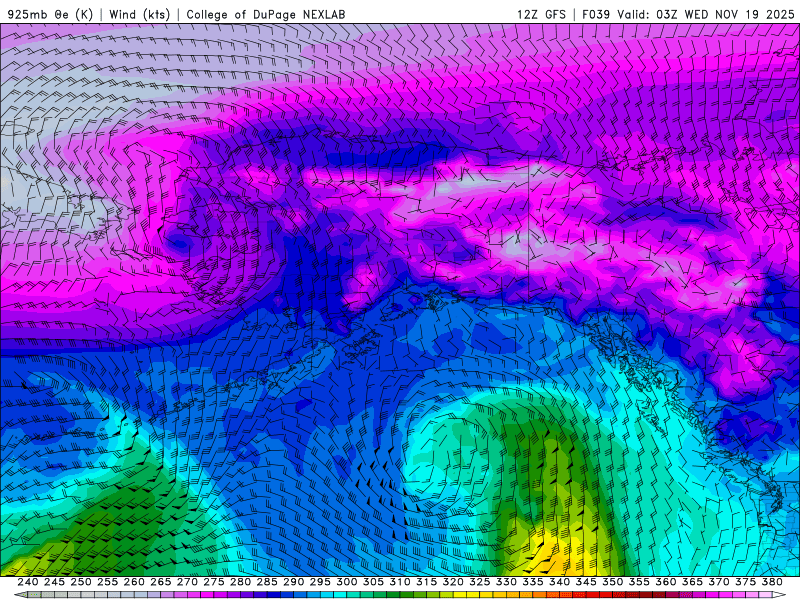This screenshot has height=600, width=800.
Task: Click the 300 value on the color scale
Action: point(346,582)
